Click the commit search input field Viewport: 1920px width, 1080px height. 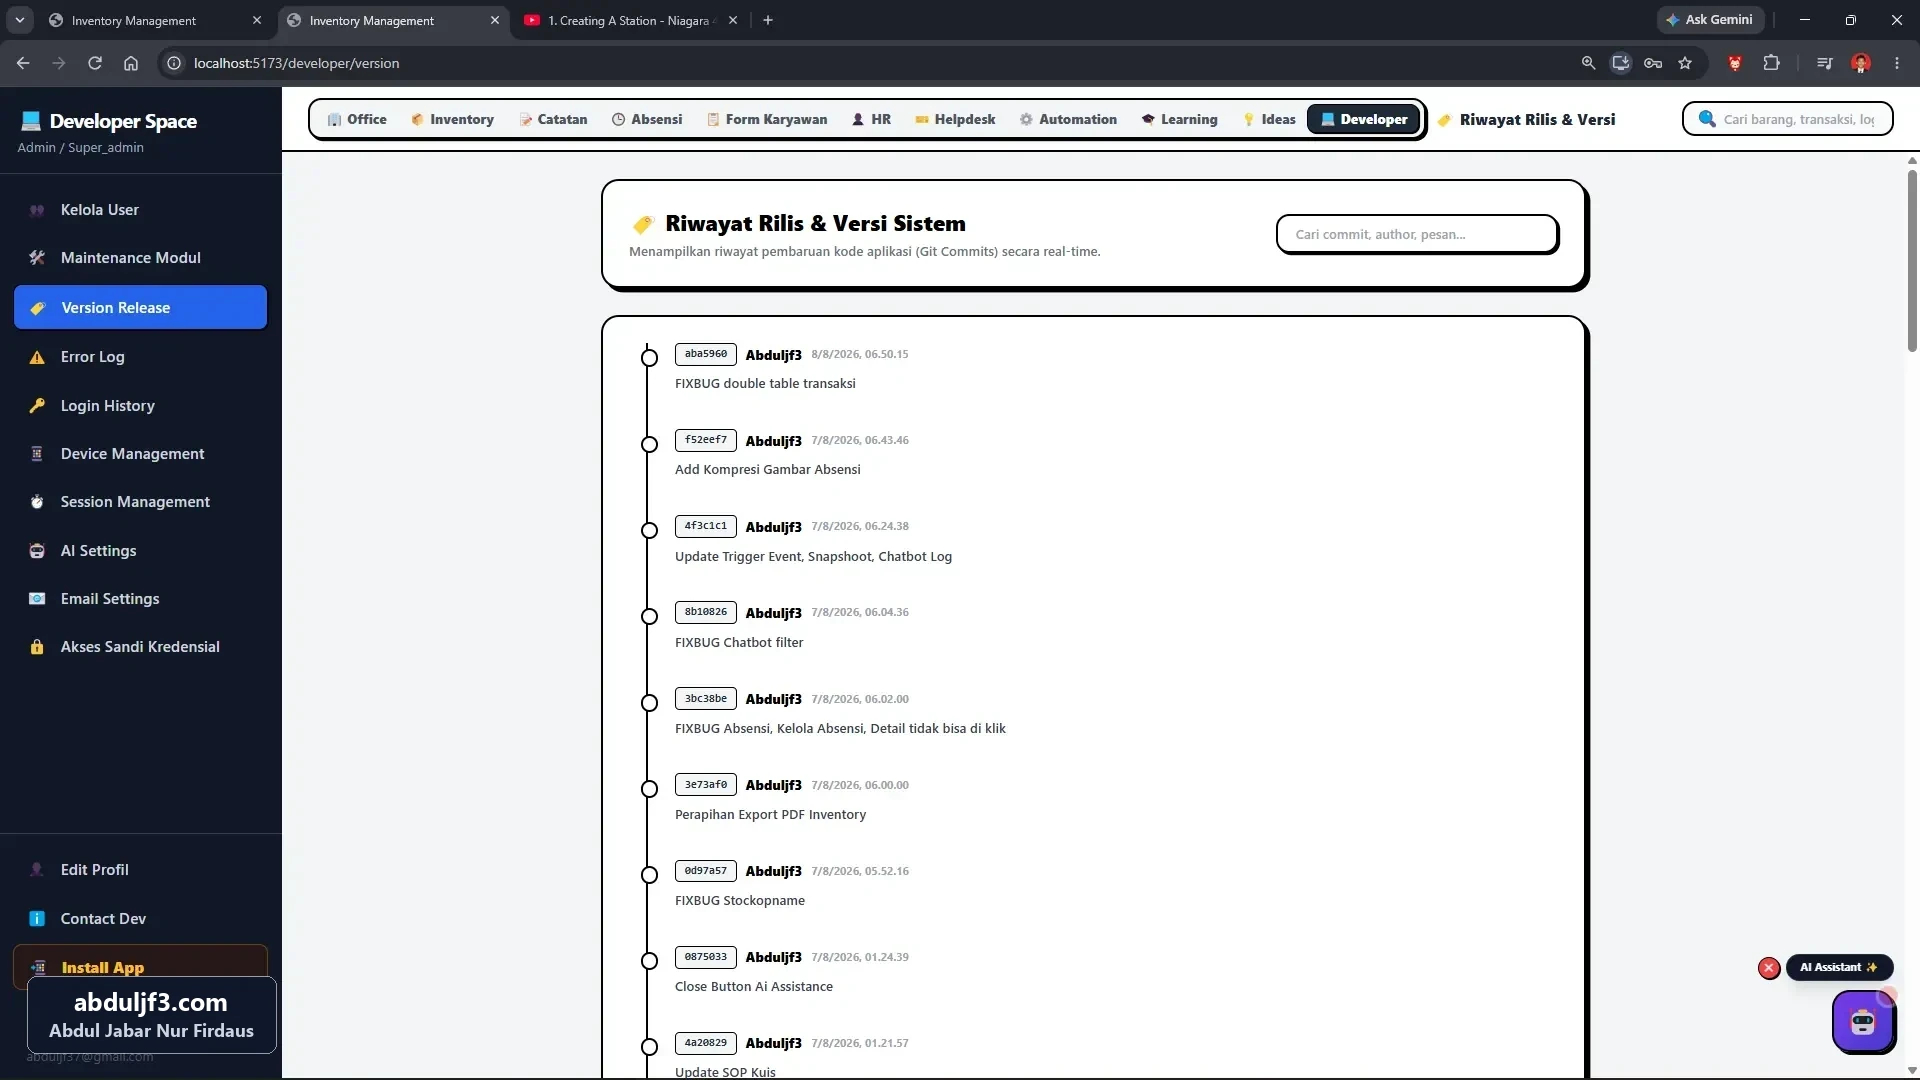point(1417,234)
